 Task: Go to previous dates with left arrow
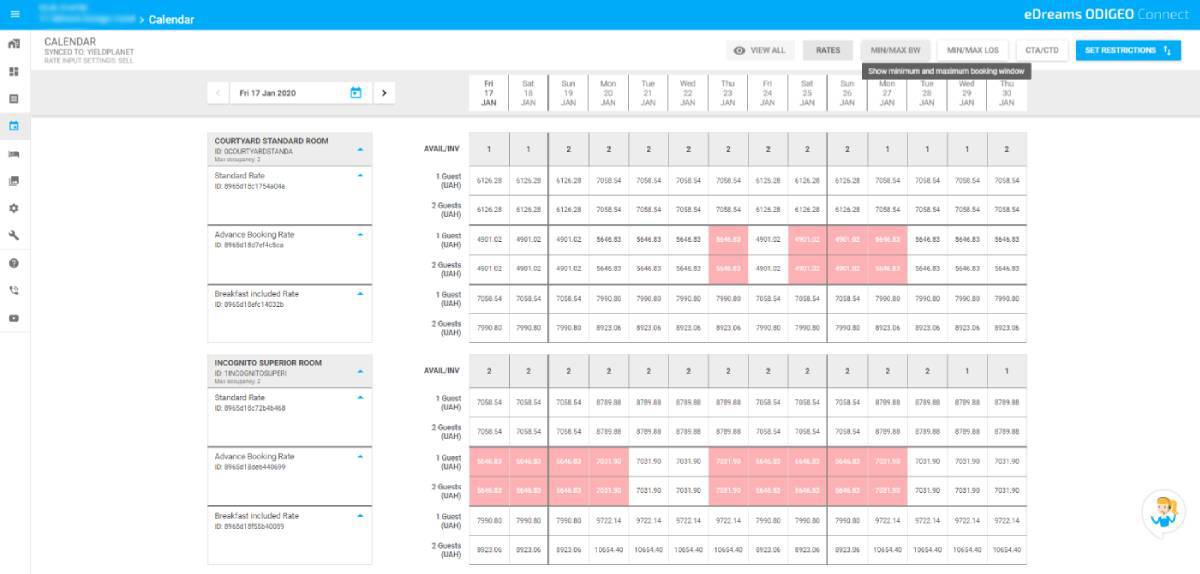pos(219,93)
